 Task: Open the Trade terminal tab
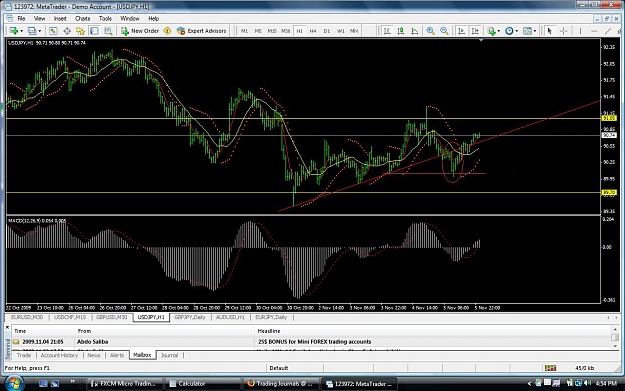24,355
